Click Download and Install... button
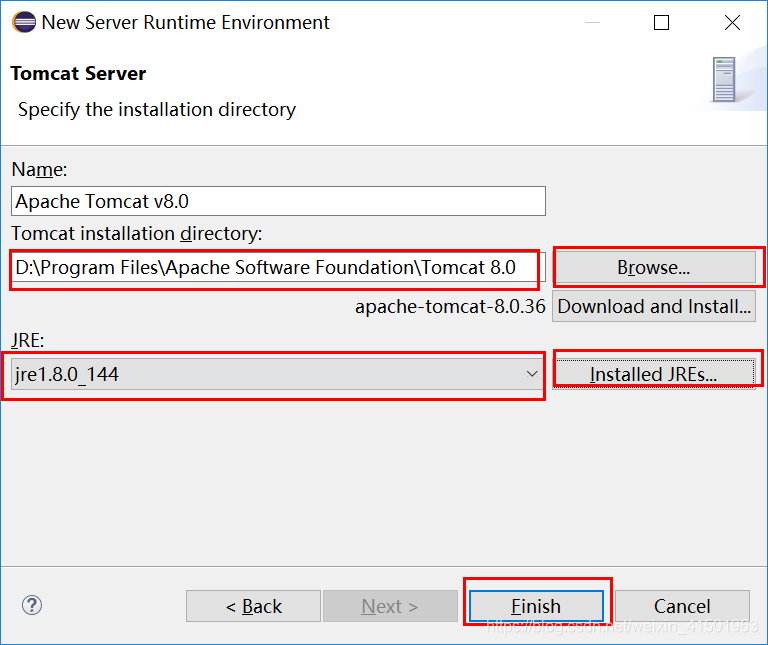 click(x=654, y=307)
